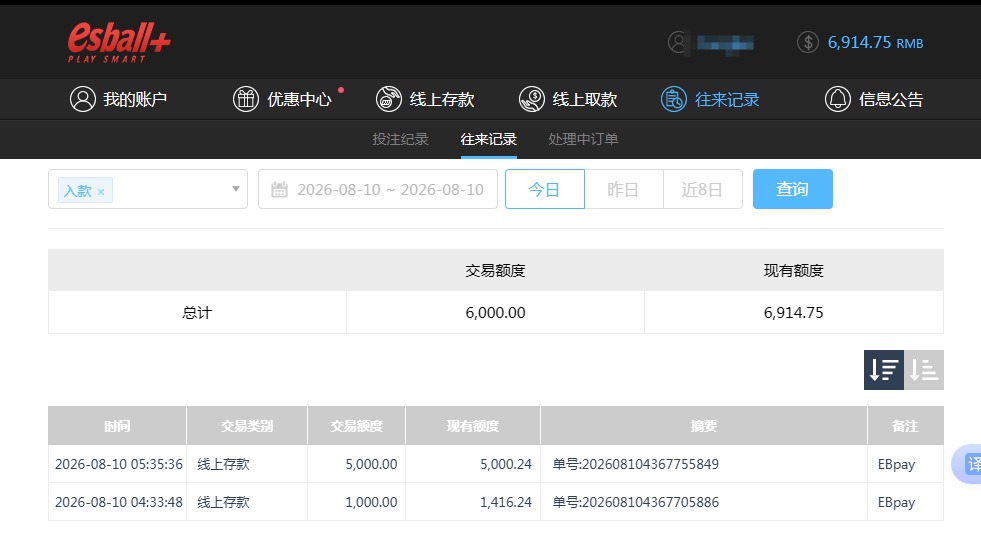The width and height of the screenshot is (981, 533).
Task: Click the blurred username text
Action: (725, 43)
